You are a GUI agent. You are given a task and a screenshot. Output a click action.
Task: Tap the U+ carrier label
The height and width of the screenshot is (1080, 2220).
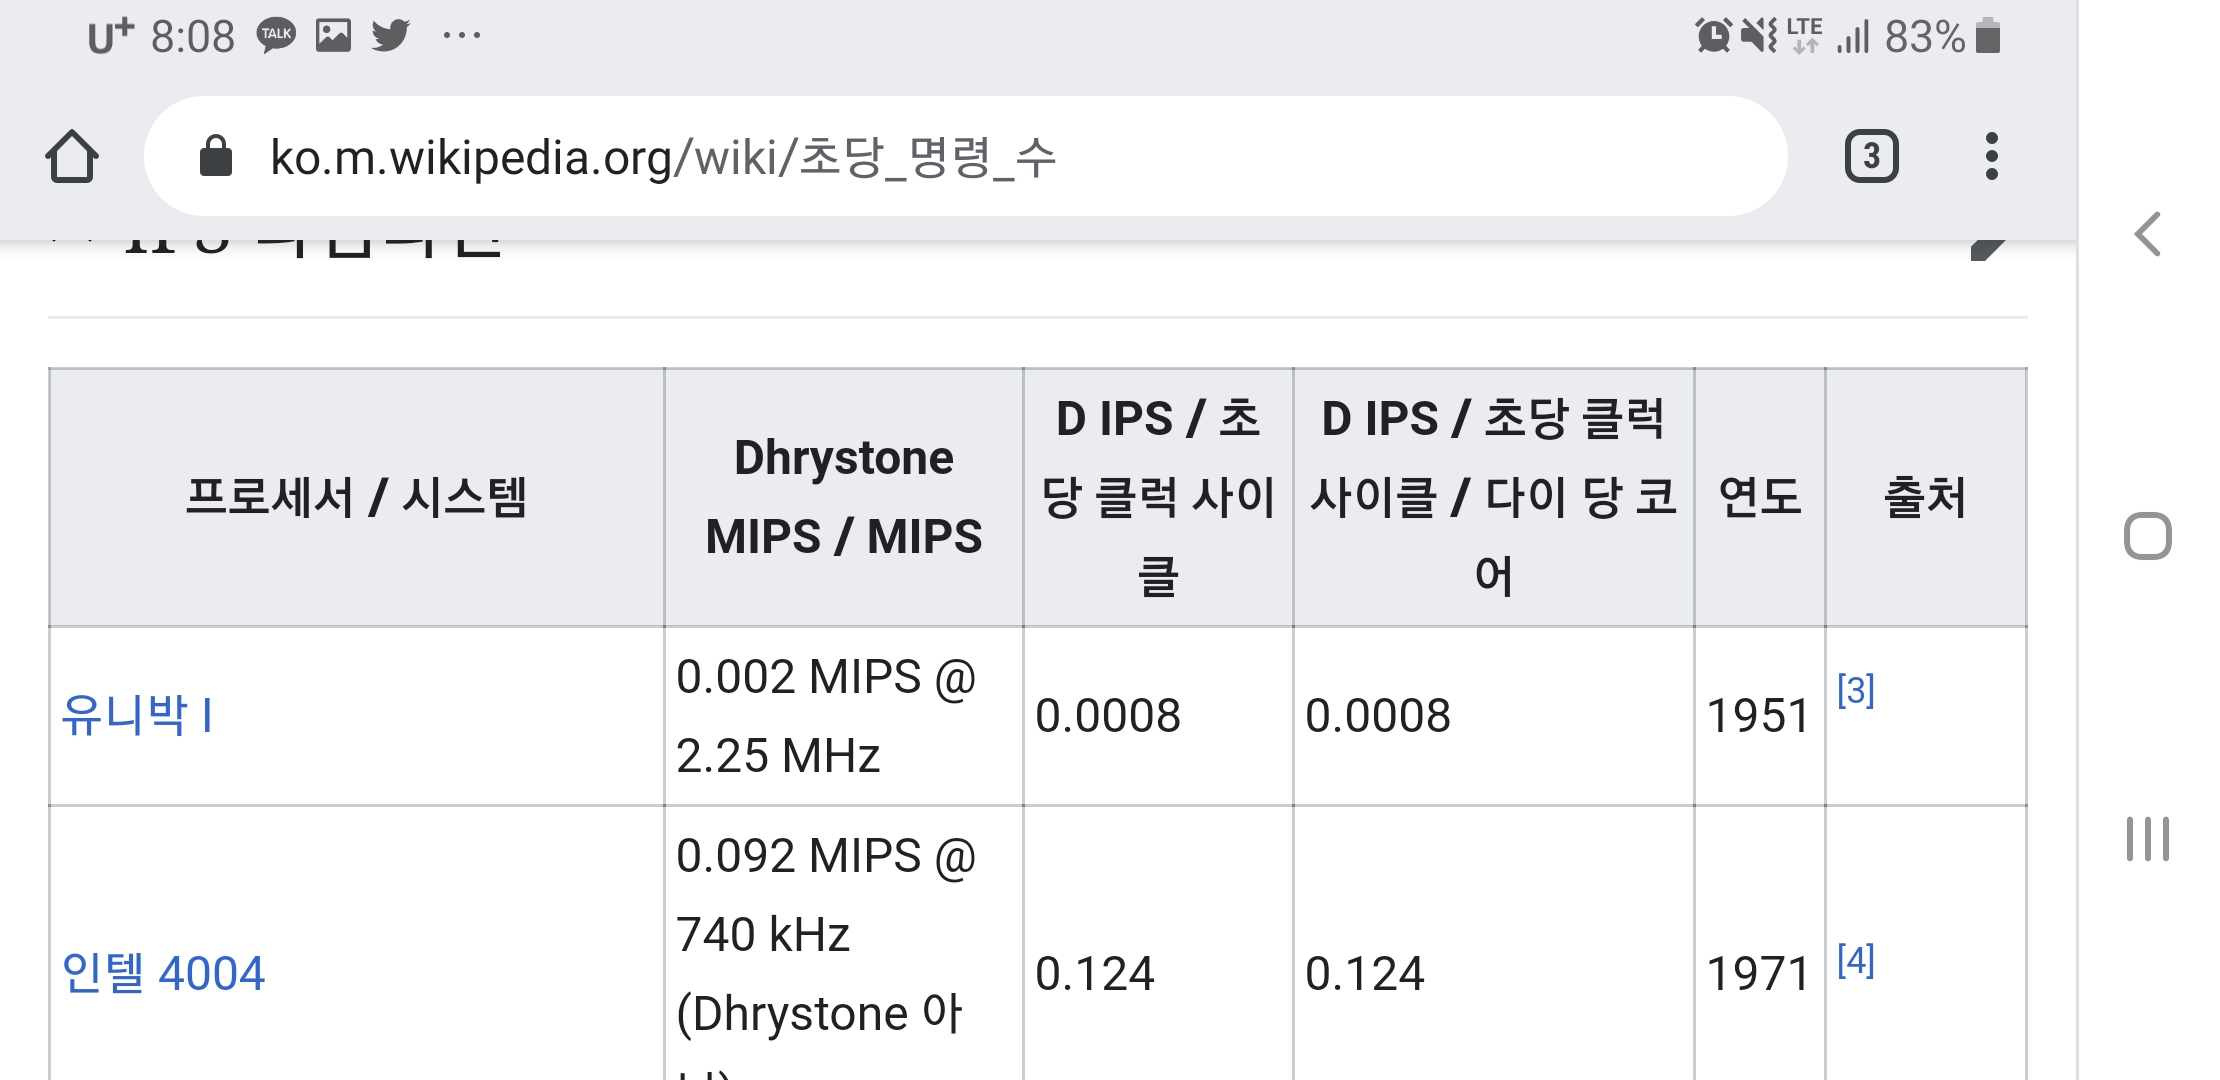110,36
